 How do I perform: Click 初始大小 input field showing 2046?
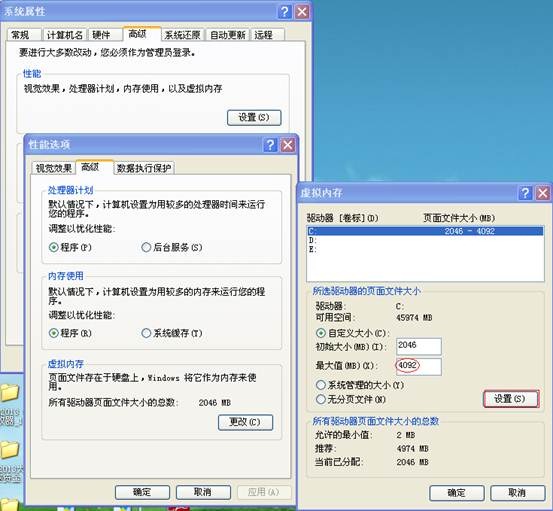[419, 346]
